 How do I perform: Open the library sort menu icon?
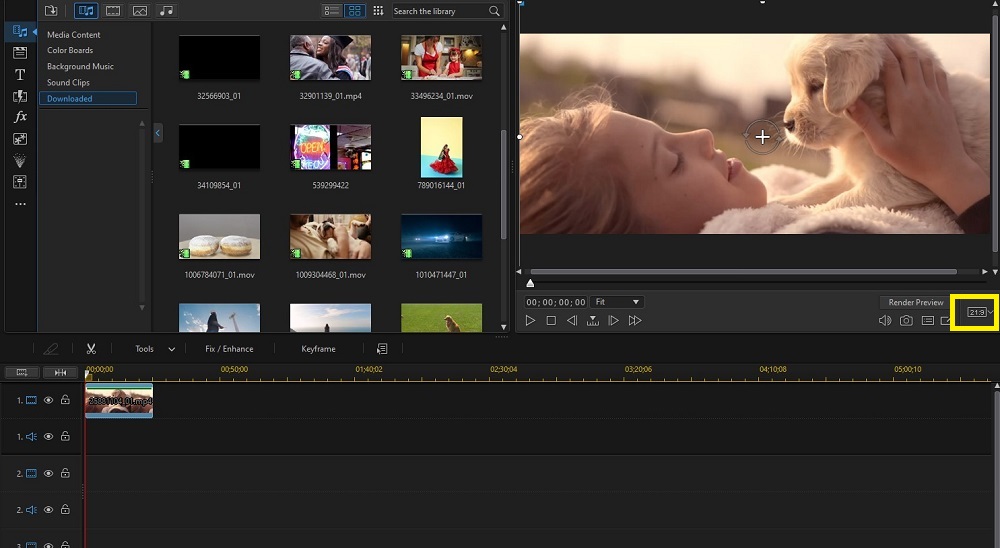(x=378, y=11)
